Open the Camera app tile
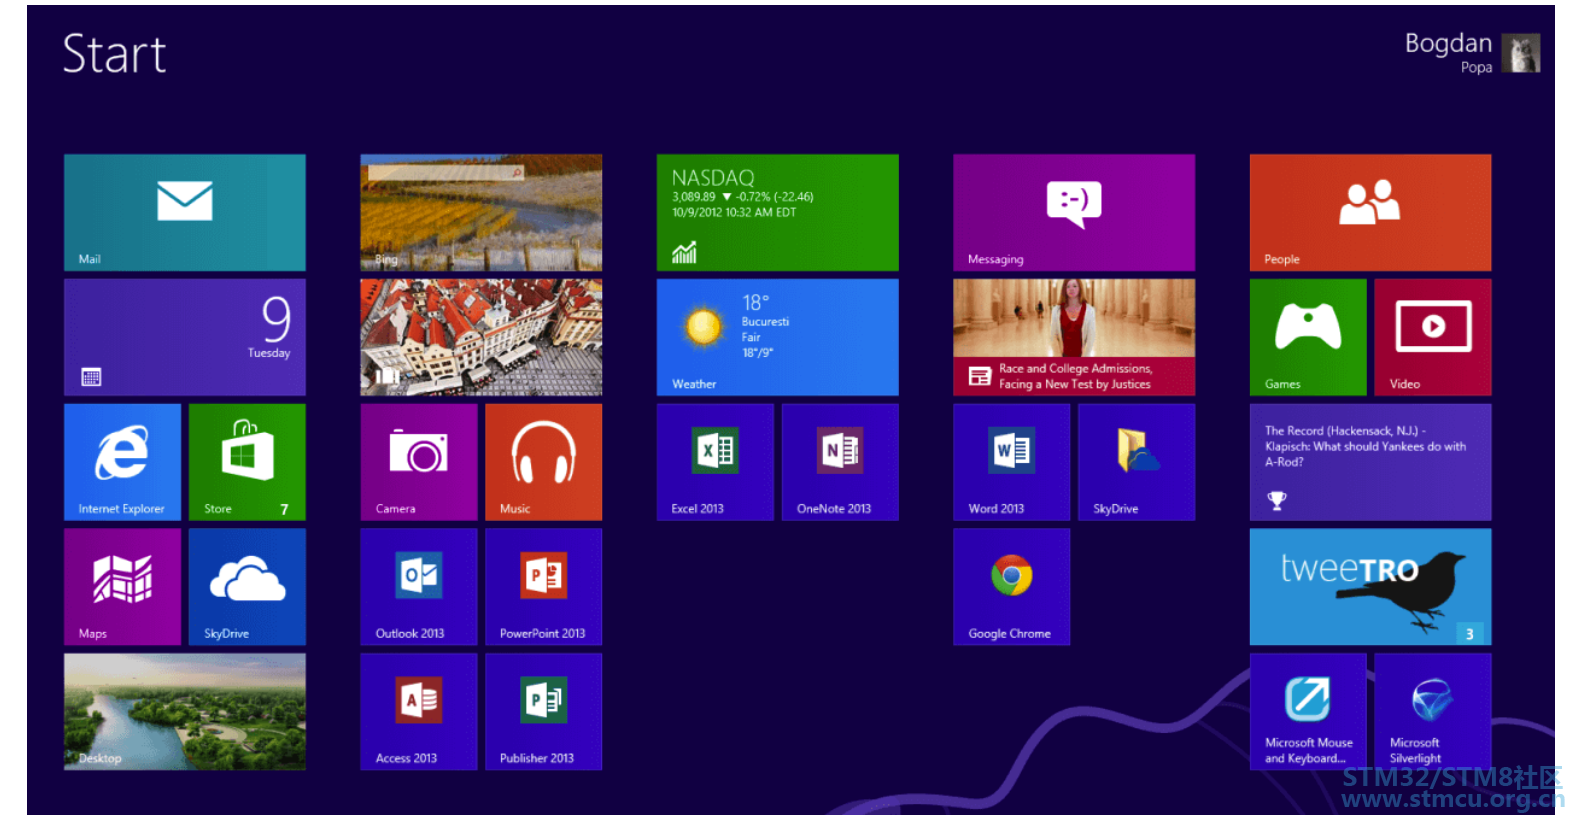The height and width of the screenshot is (822, 1574). click(419, 462)
